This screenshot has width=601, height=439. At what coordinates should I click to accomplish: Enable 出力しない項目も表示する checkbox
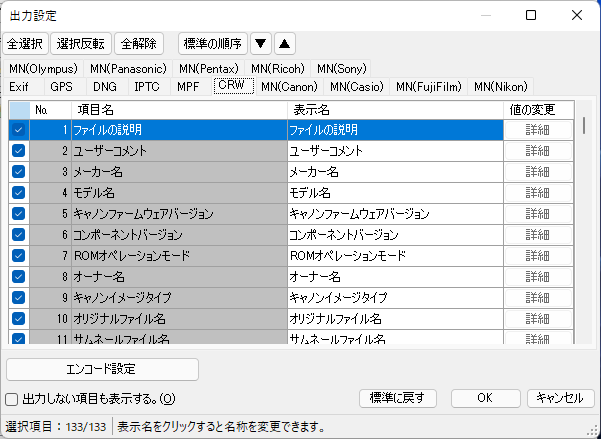click(12, 399)
